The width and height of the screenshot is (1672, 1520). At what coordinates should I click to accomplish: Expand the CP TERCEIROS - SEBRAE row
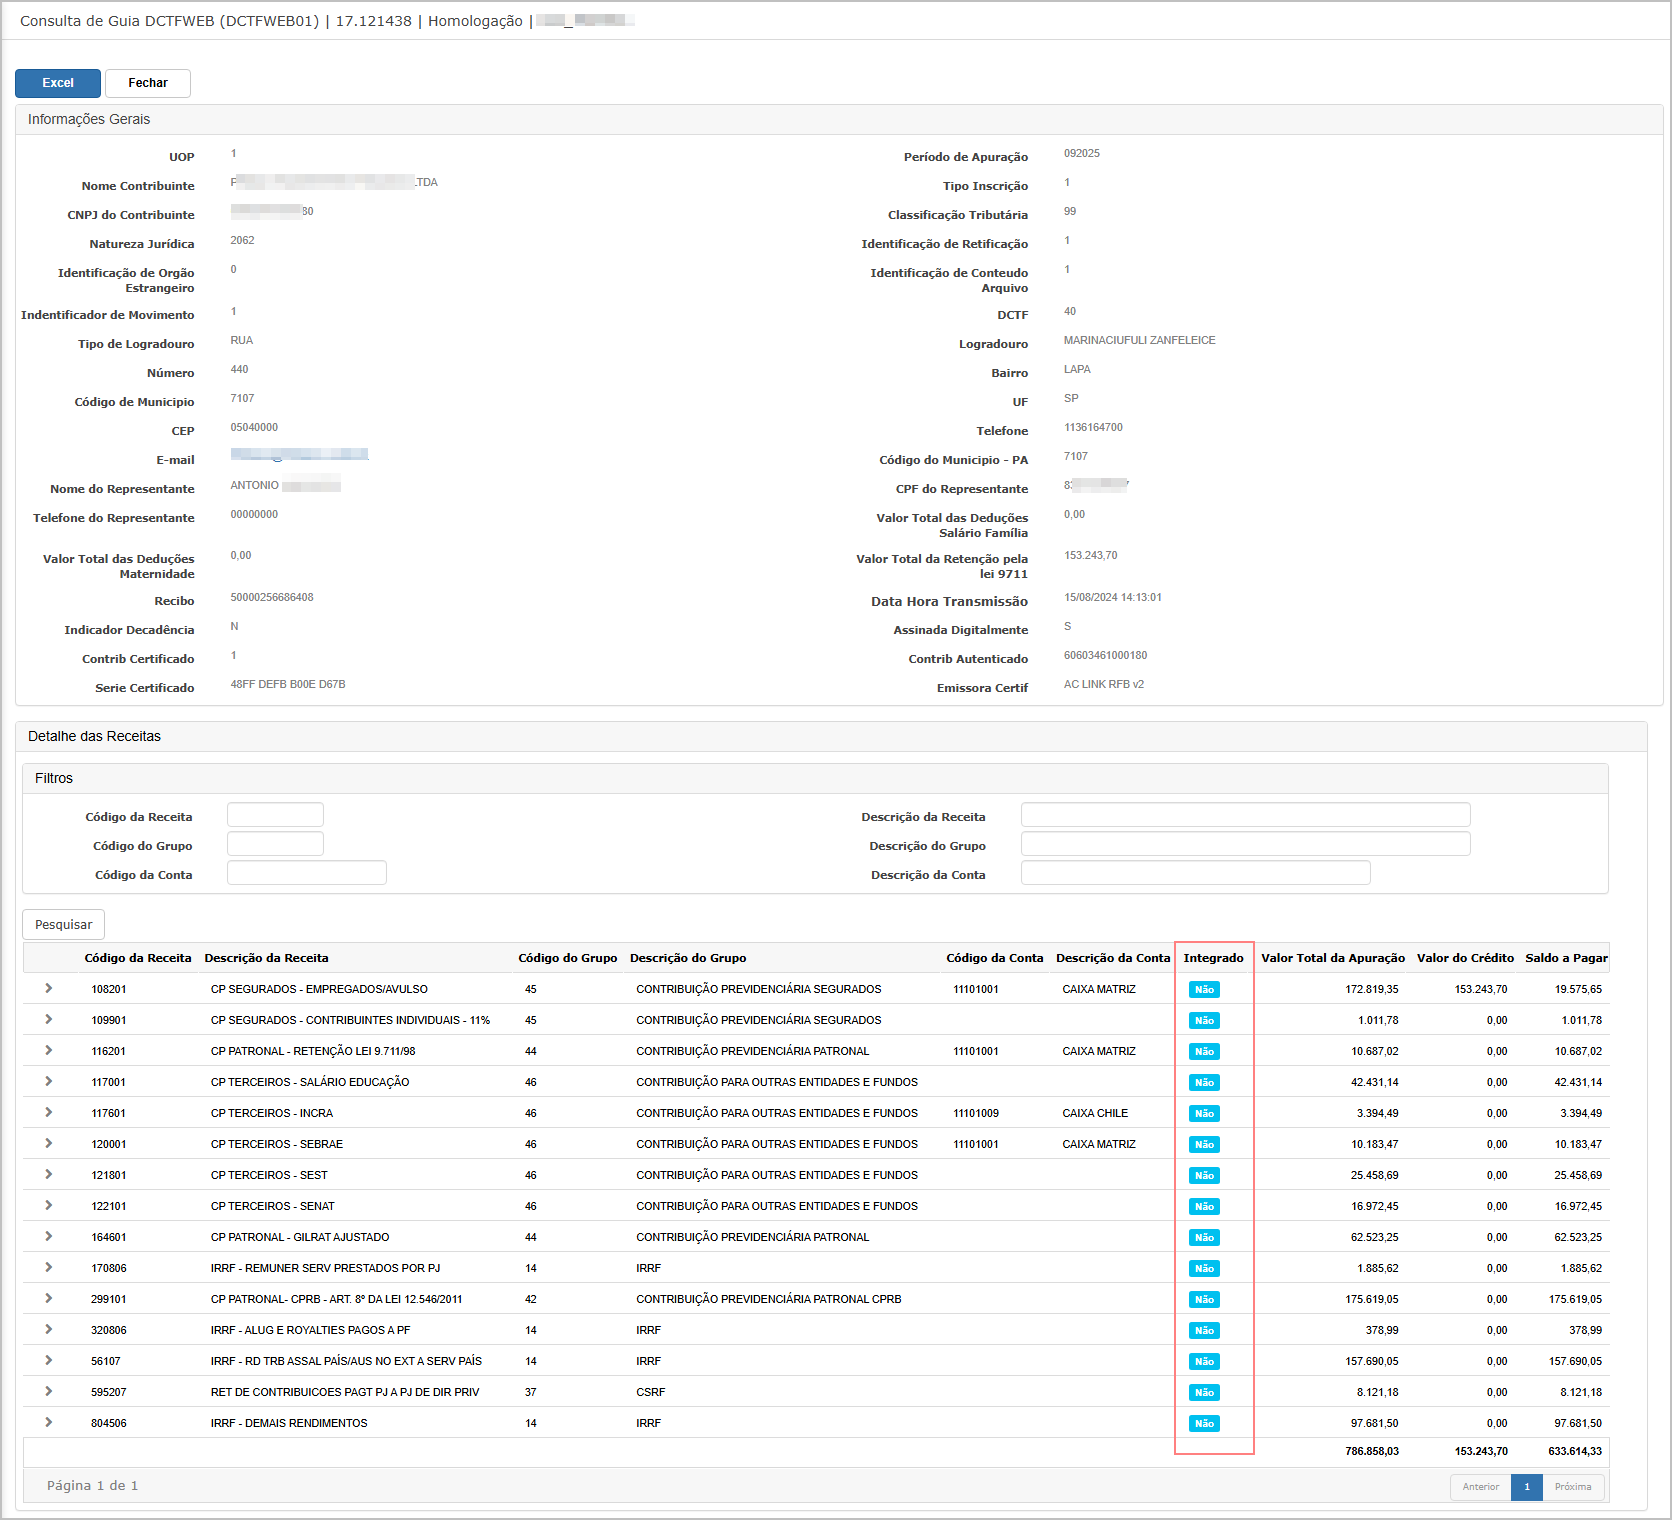[48, 1143]
